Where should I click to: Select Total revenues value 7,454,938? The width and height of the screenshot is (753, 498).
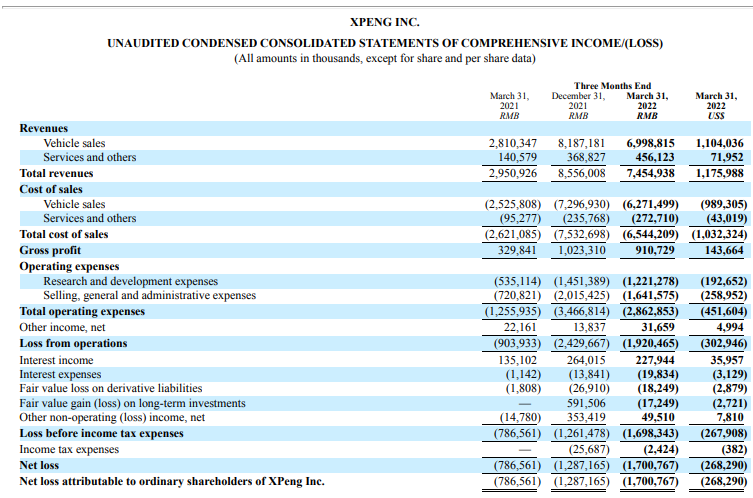click(x=650, y=173)
